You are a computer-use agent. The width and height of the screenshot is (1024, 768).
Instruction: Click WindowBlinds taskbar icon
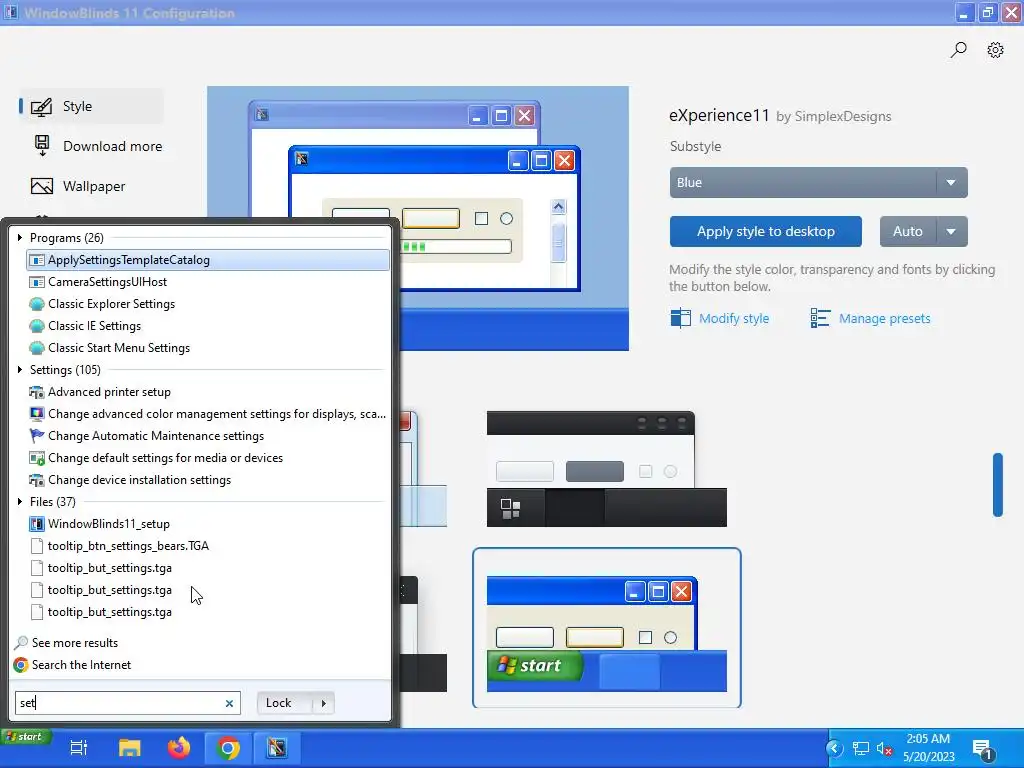[277, 748]
